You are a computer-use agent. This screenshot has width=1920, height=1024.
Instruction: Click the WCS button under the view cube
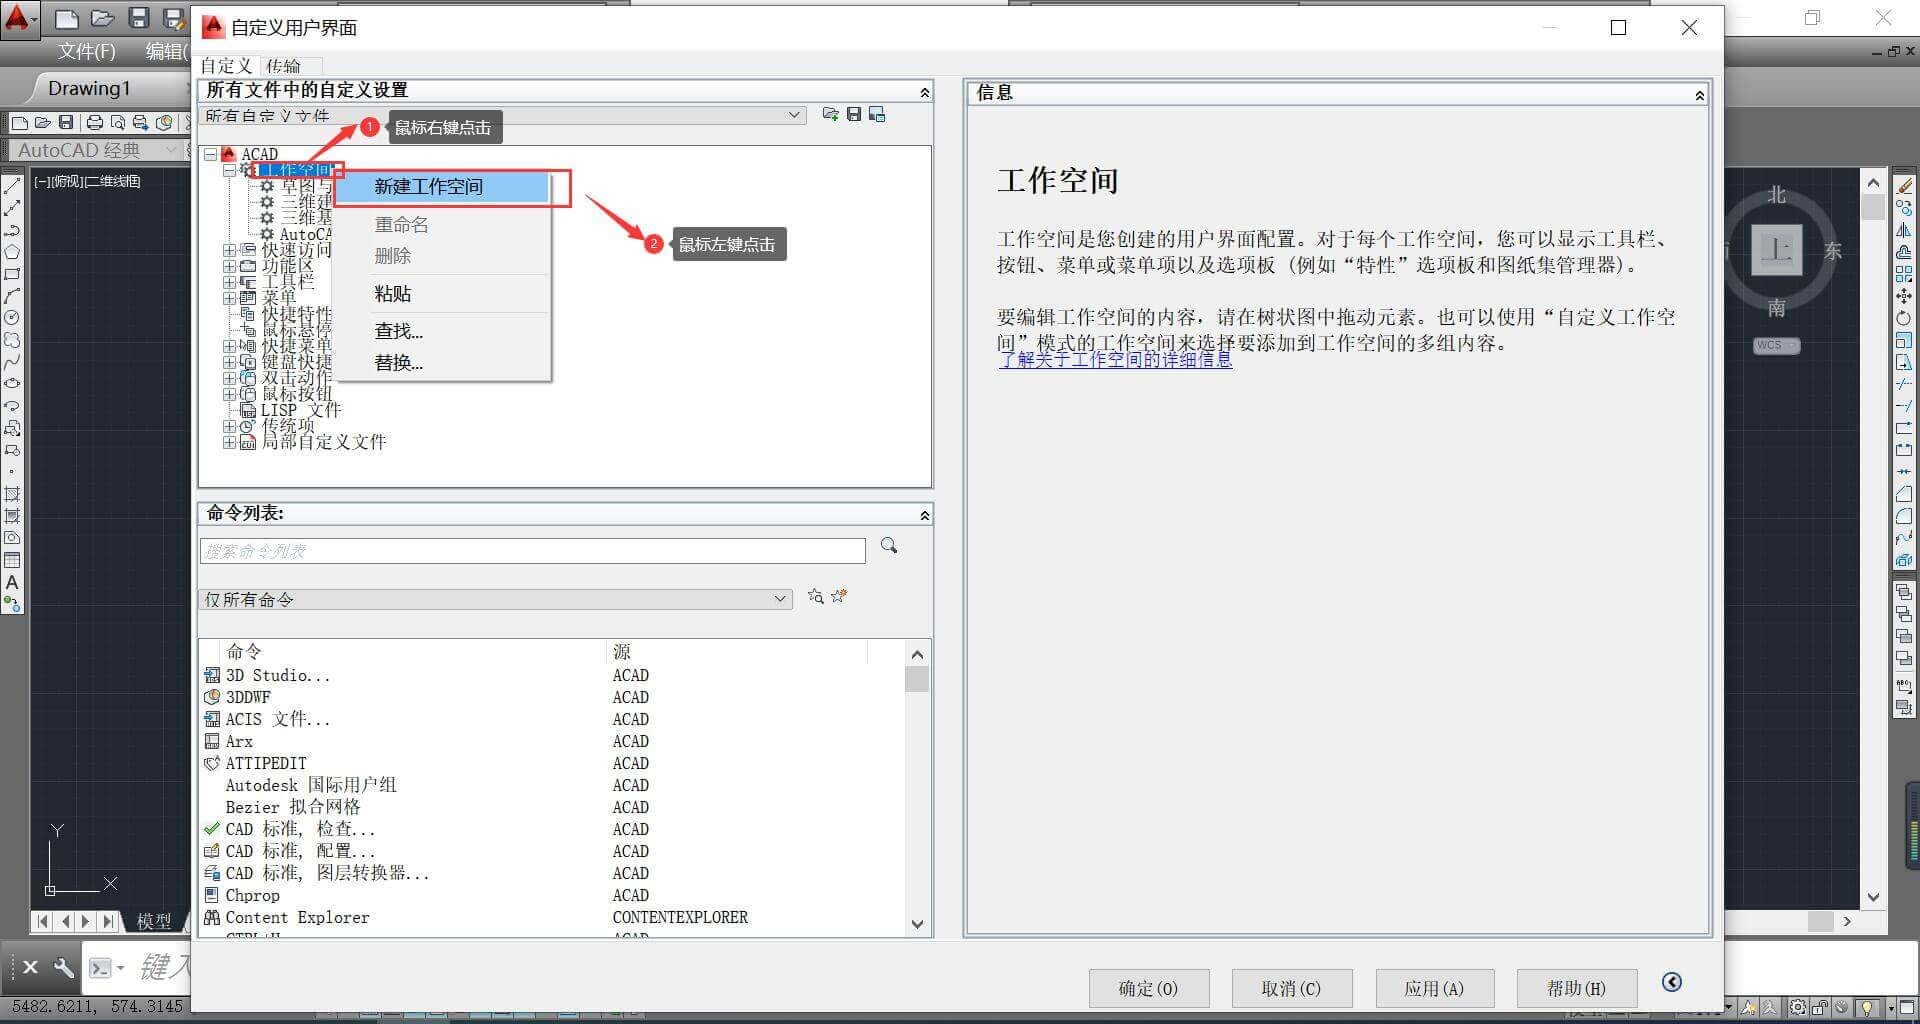pos(1776,345)
